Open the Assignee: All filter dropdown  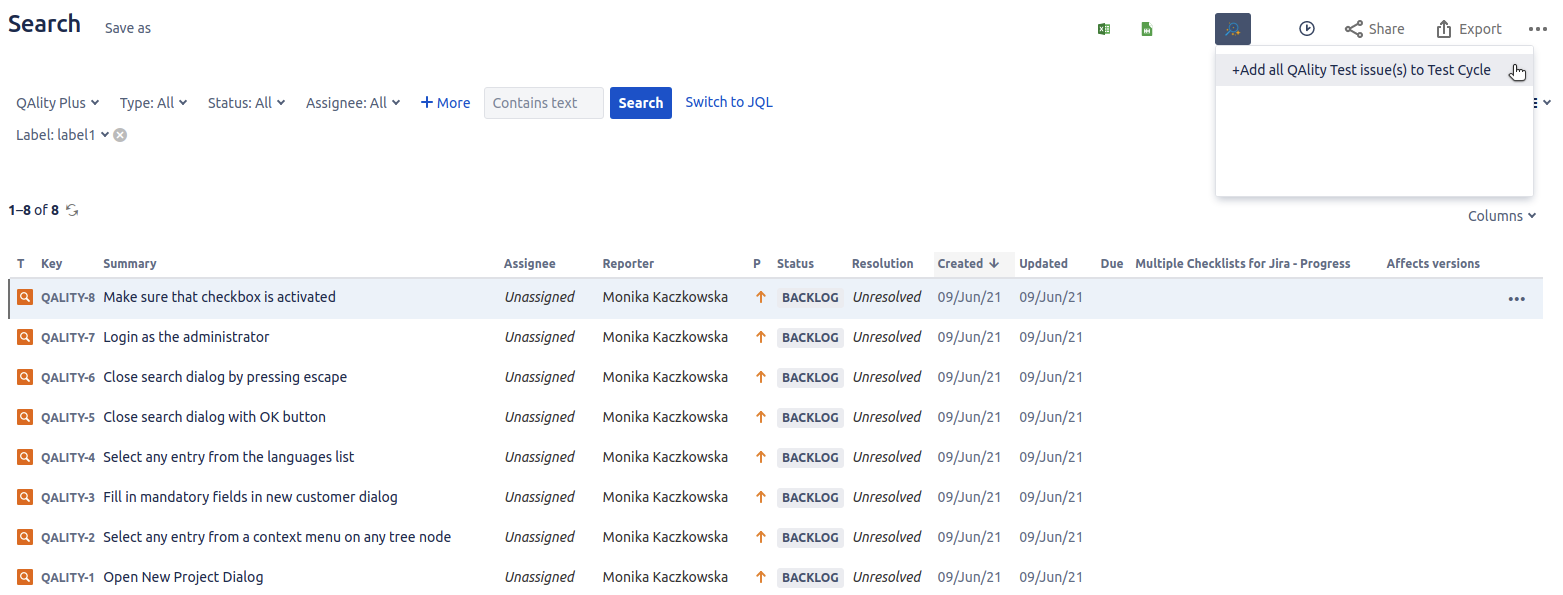tap(353, 102)
